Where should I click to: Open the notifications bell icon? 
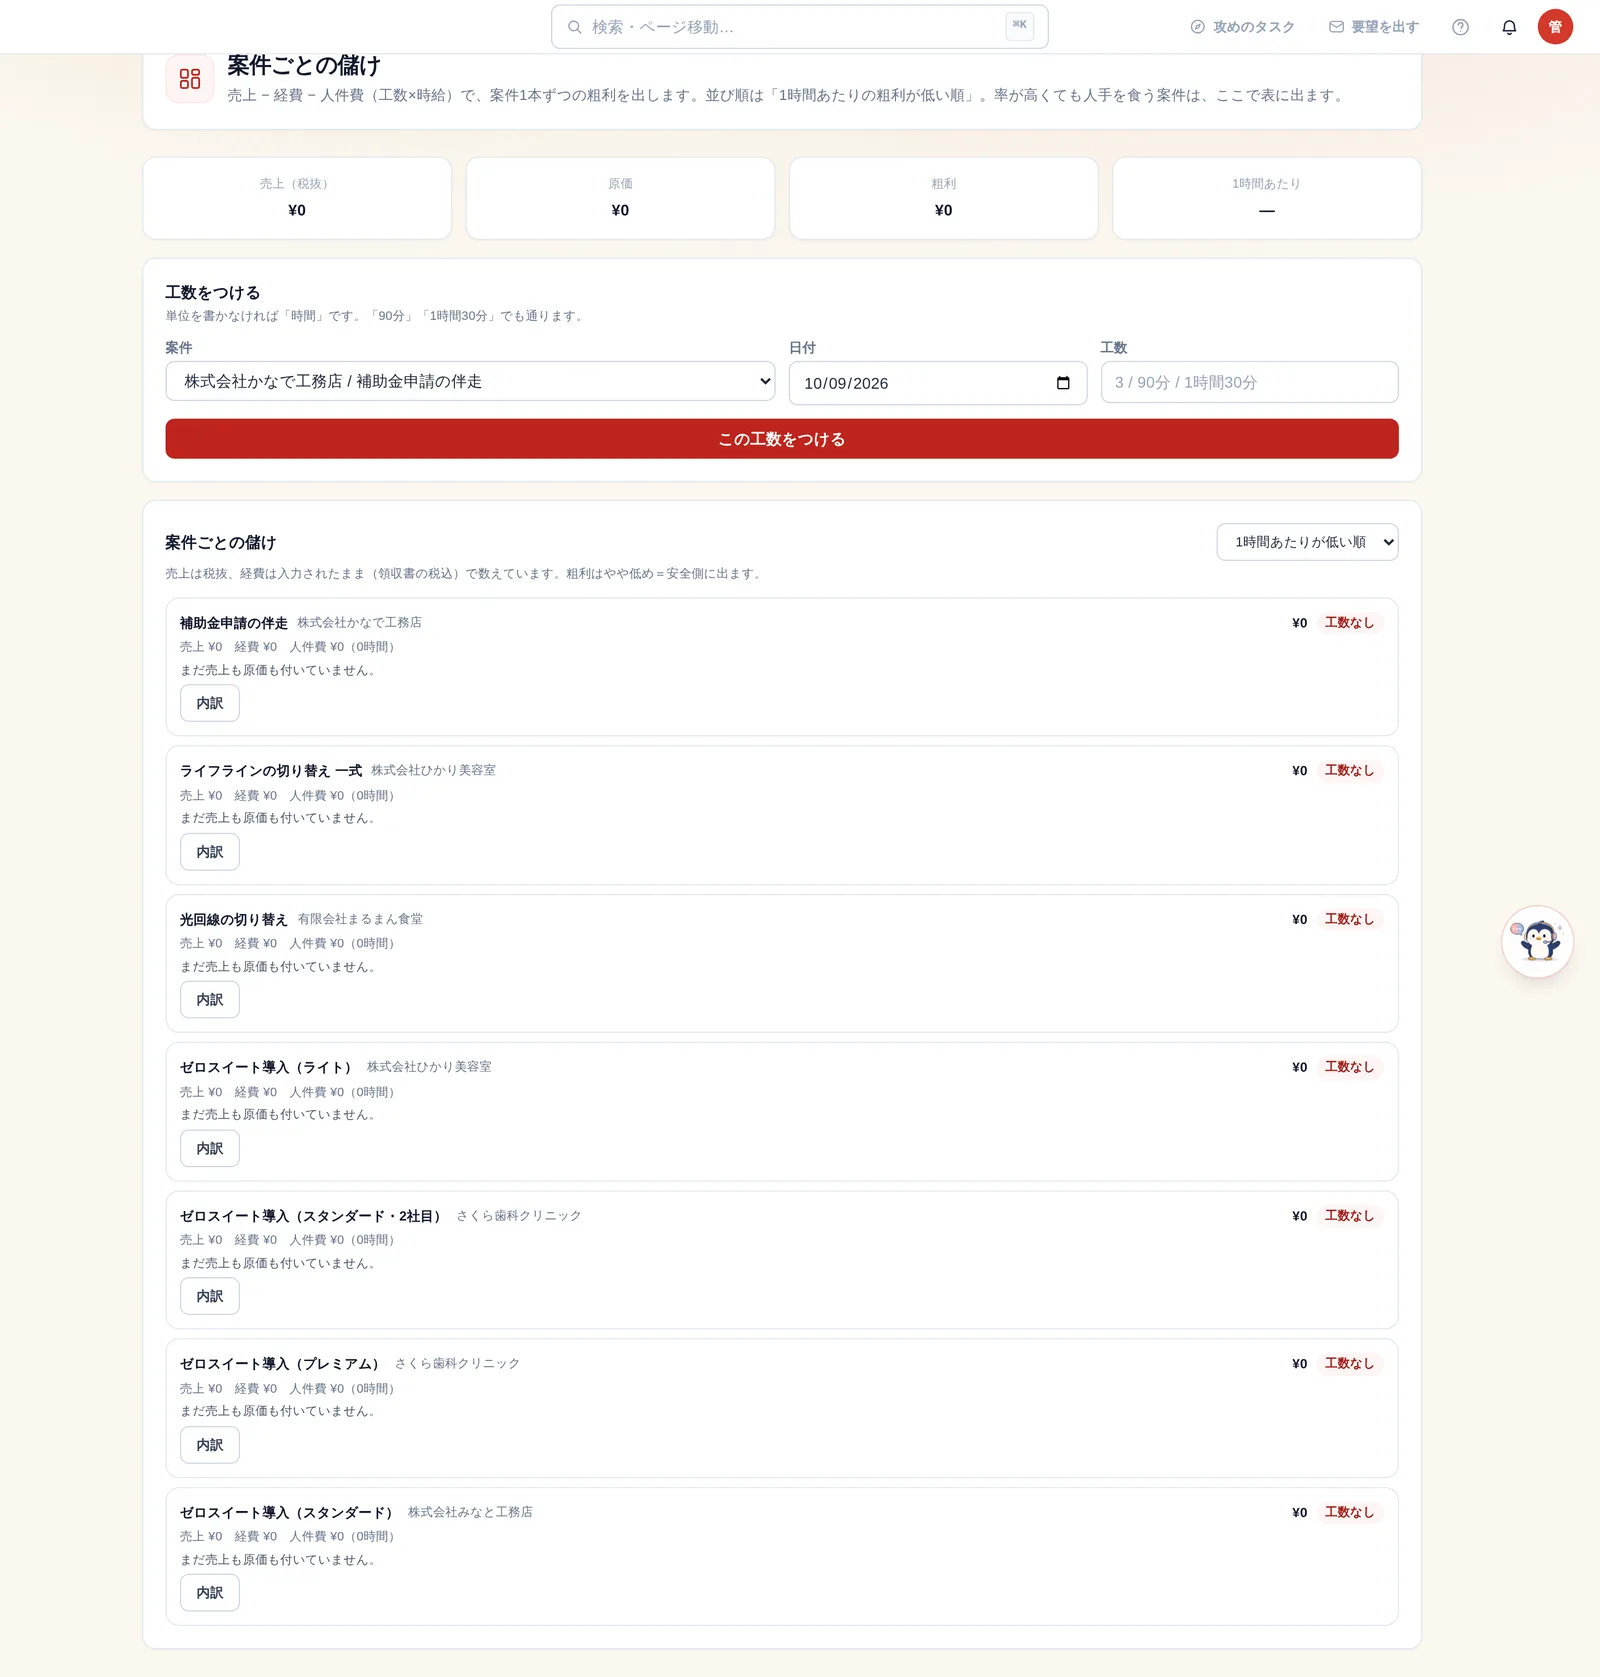coord(1509,27)
